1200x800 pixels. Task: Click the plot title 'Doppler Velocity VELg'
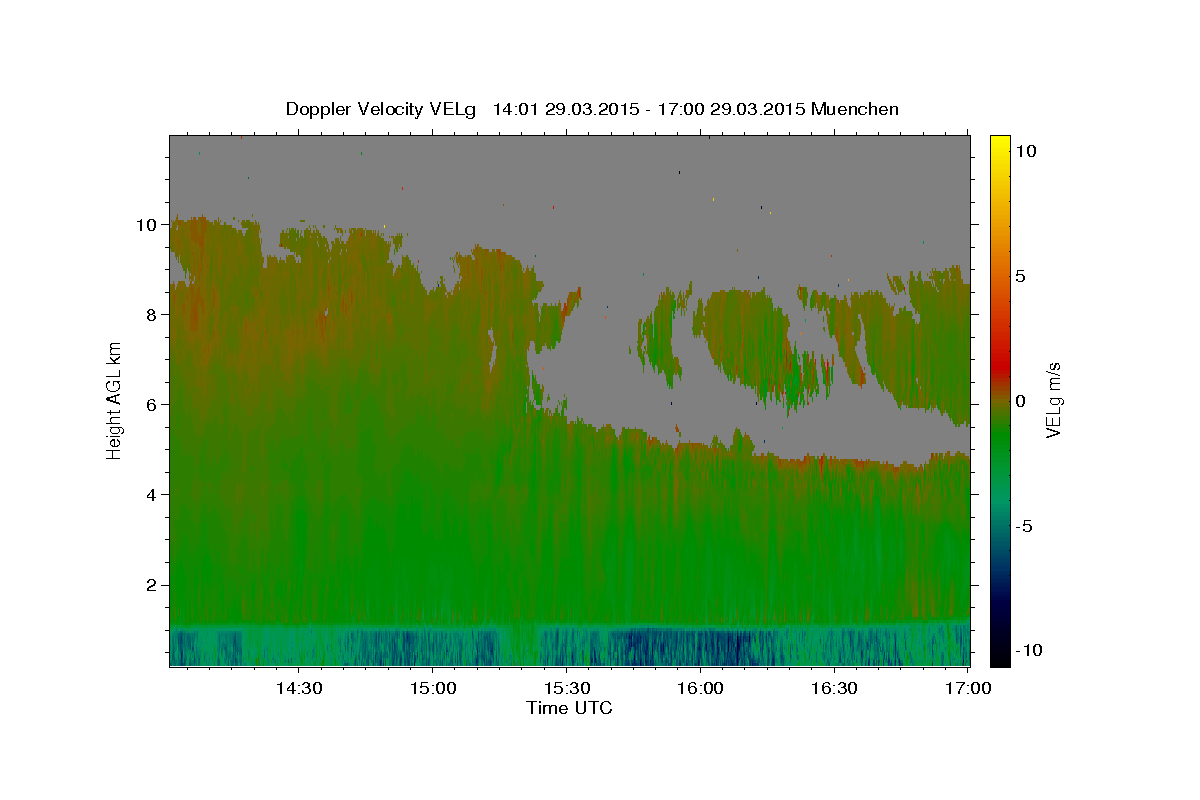380,109
